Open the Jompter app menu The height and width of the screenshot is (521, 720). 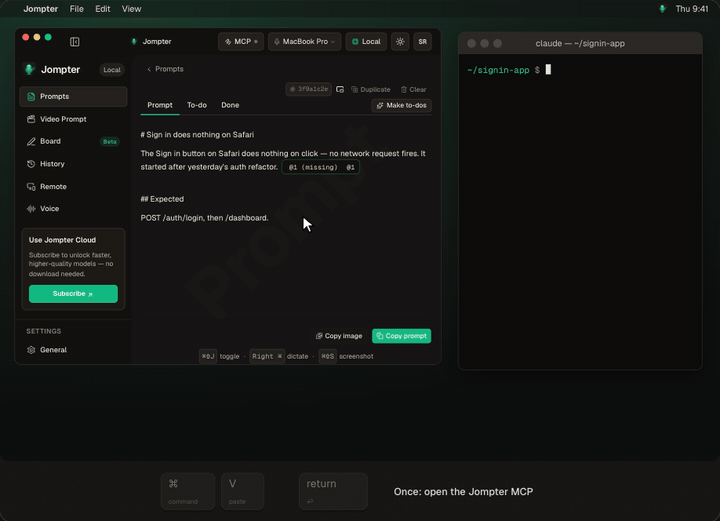click(40, 9)
